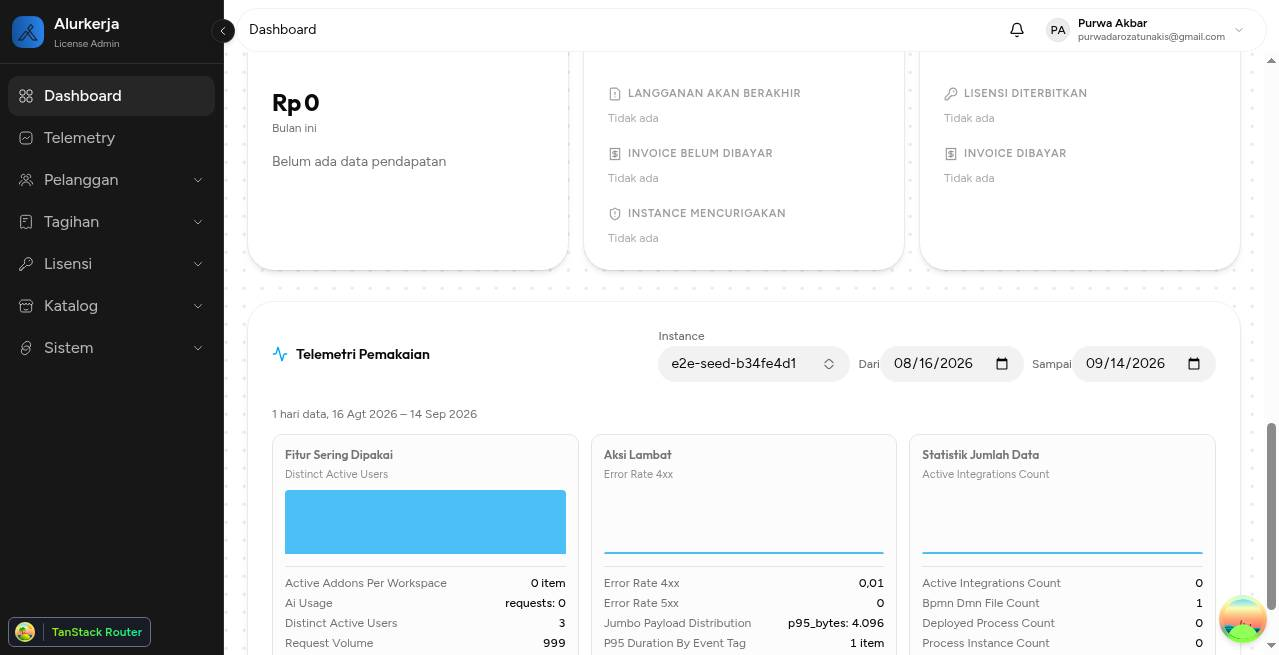Open the Instance e2e-seed-b34fe4d1 dropdown
The width and height of the screenshot is (1279, 655).
click(x=753, y=364)
